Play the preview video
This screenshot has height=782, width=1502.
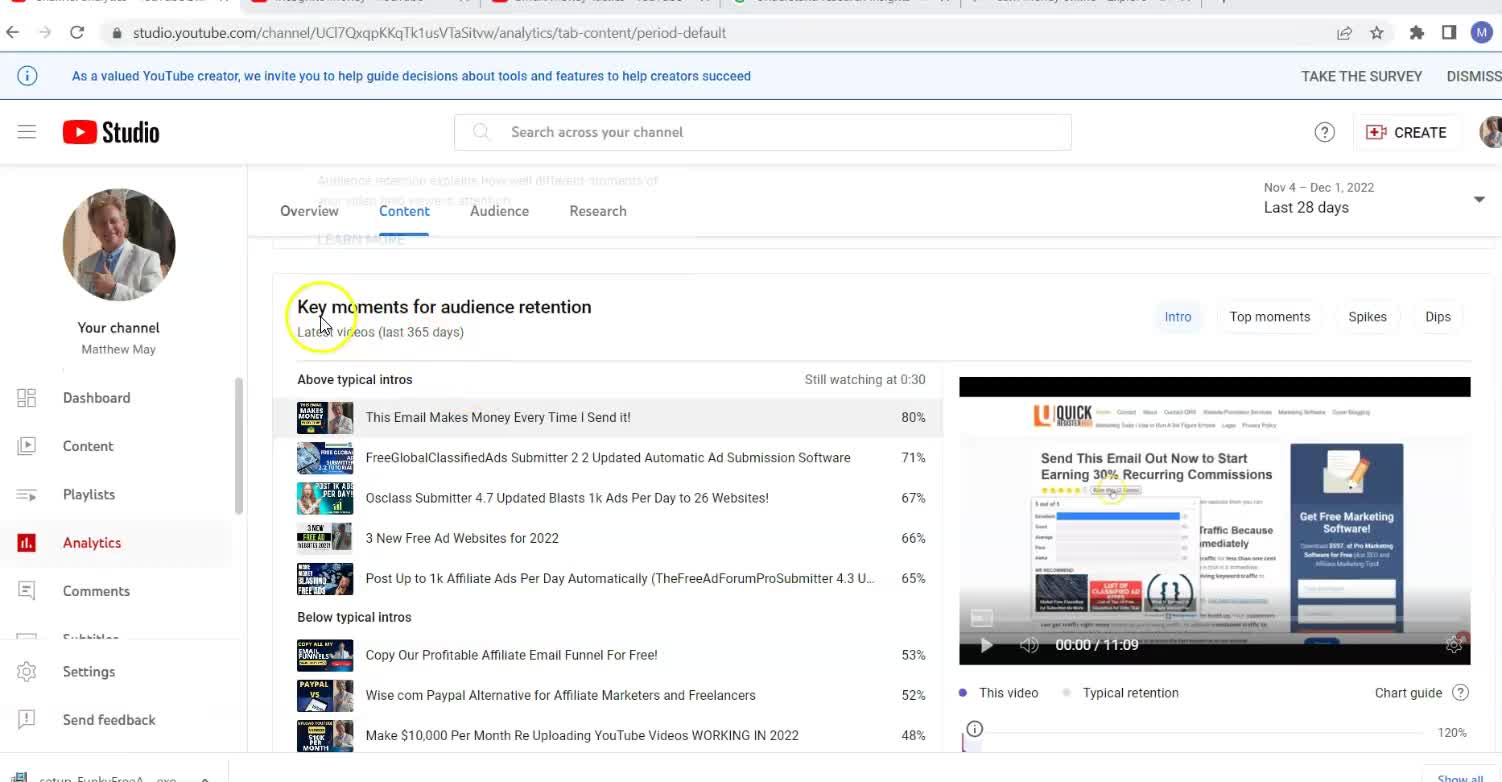[x=986, y=645]
